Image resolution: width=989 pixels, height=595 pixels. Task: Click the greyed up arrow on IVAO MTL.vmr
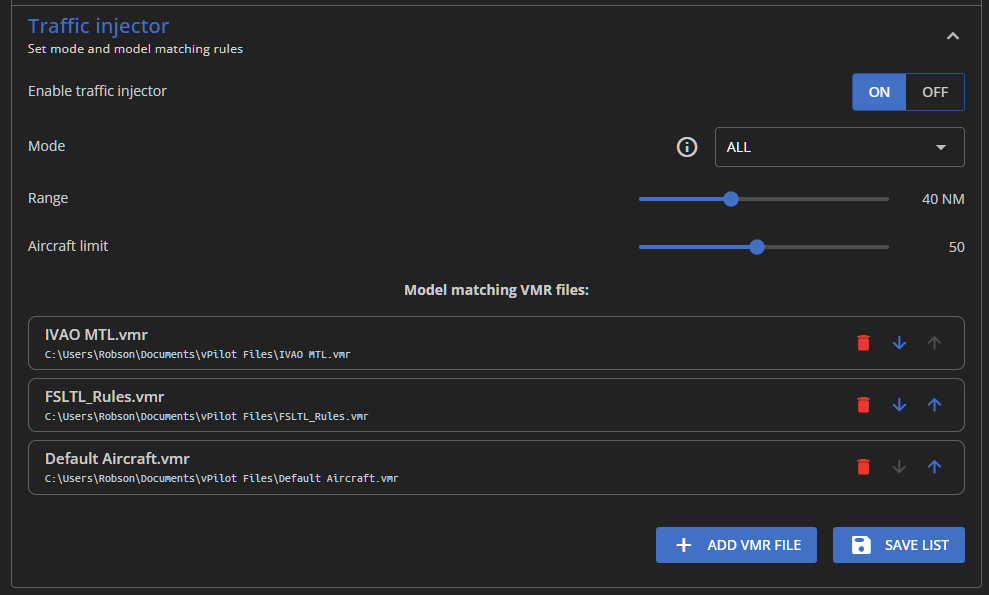[934, 343]
